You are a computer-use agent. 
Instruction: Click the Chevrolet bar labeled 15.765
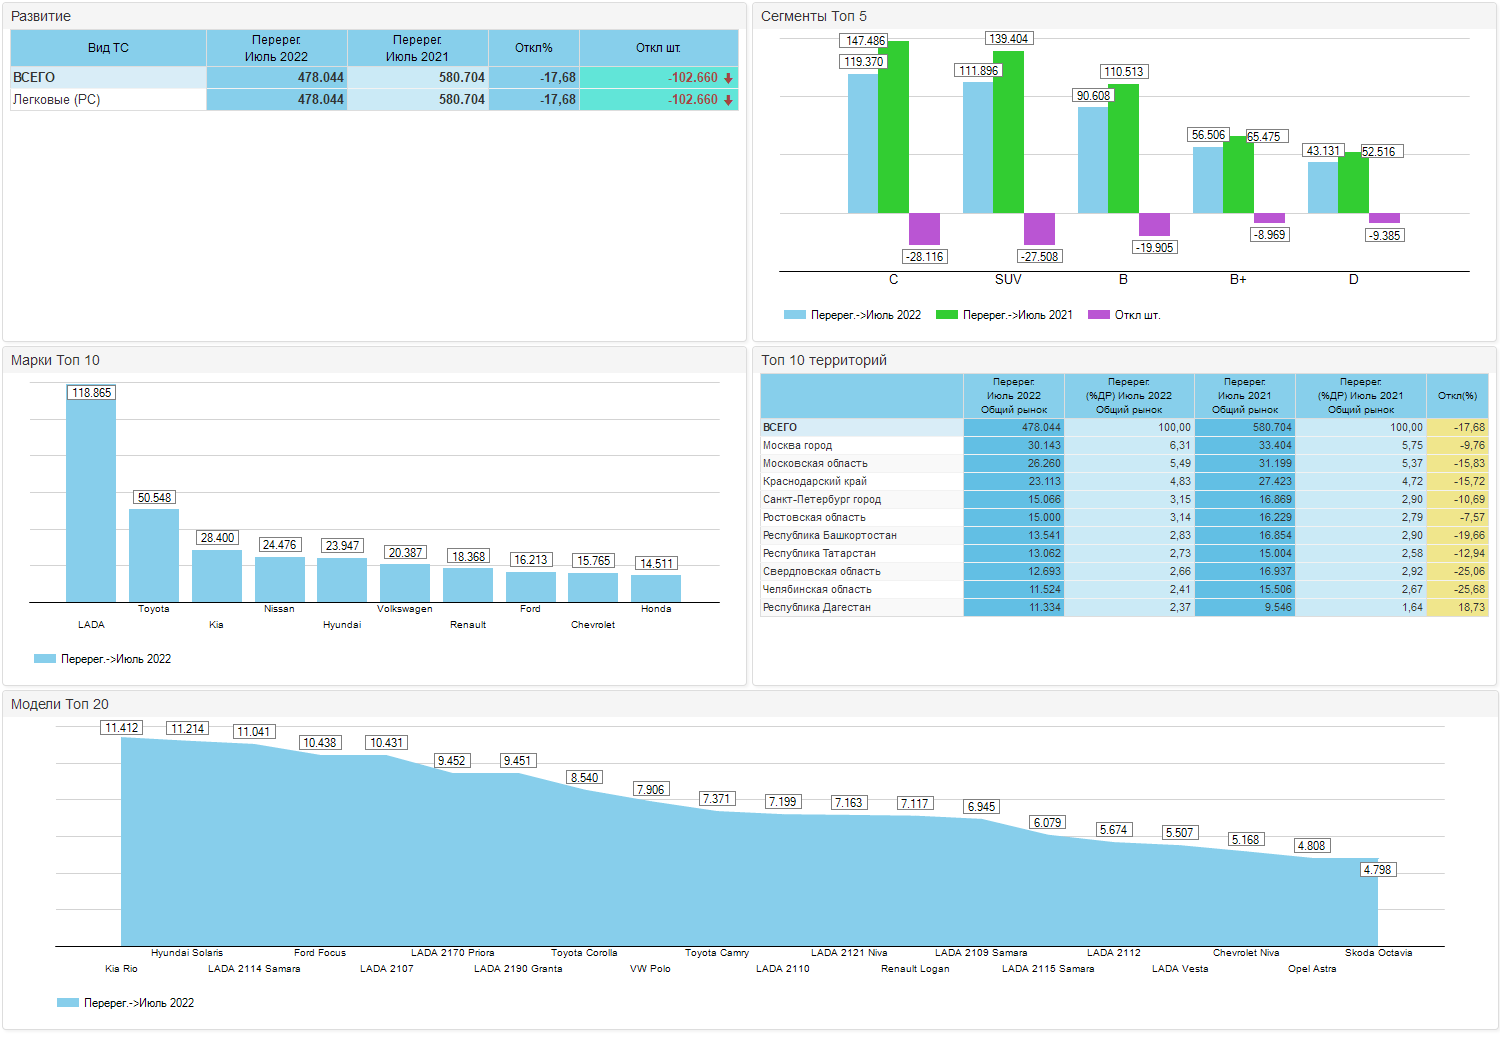click(x=593, y=587)
